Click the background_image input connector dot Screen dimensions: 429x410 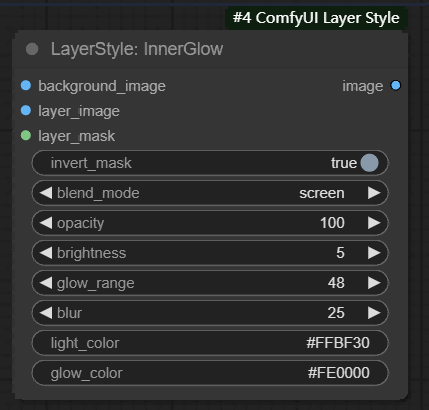(x=26, y=85)
